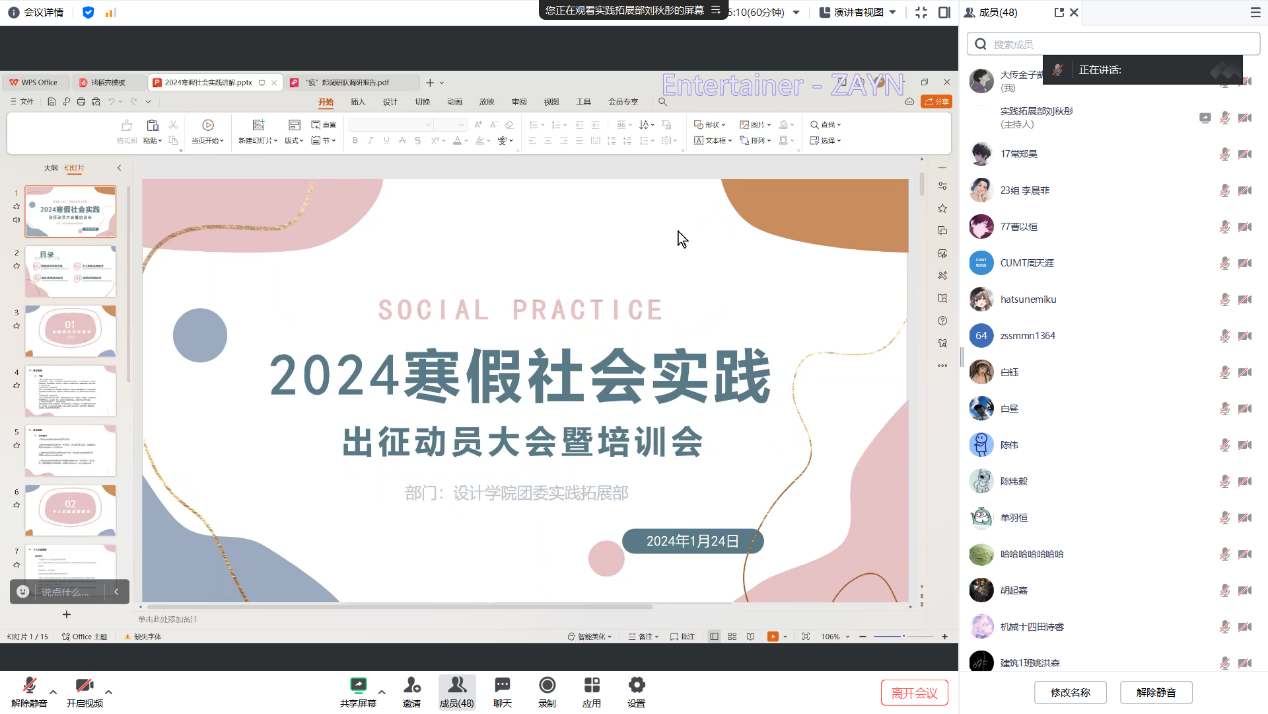Expand share options arrow beside 共享屏幕
Image resolution: width=1268 pixels, height=714 pixels.
pos(382,691)
